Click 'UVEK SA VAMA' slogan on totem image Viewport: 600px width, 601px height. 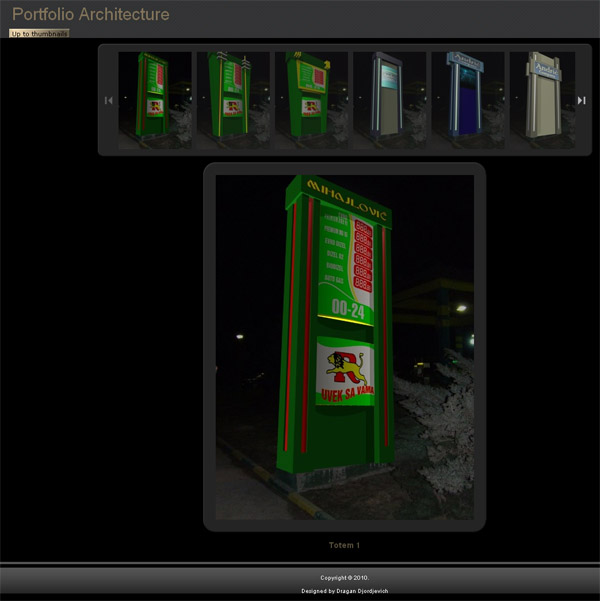click(x=347, y=394)
